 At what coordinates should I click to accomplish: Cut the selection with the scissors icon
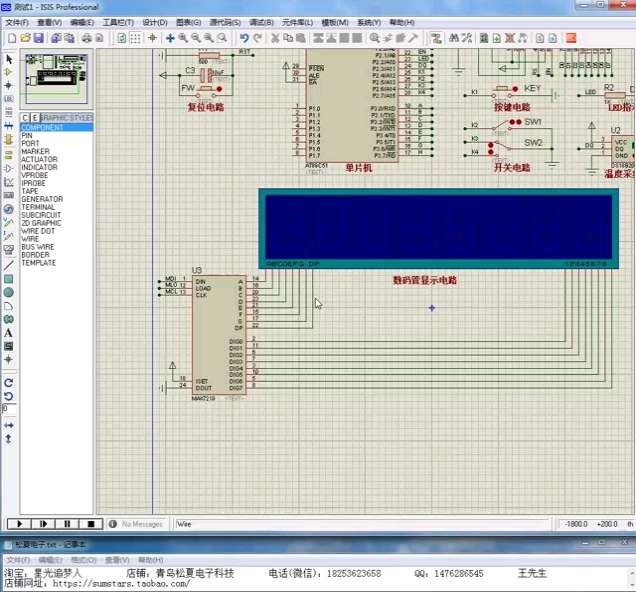[275, 38]
